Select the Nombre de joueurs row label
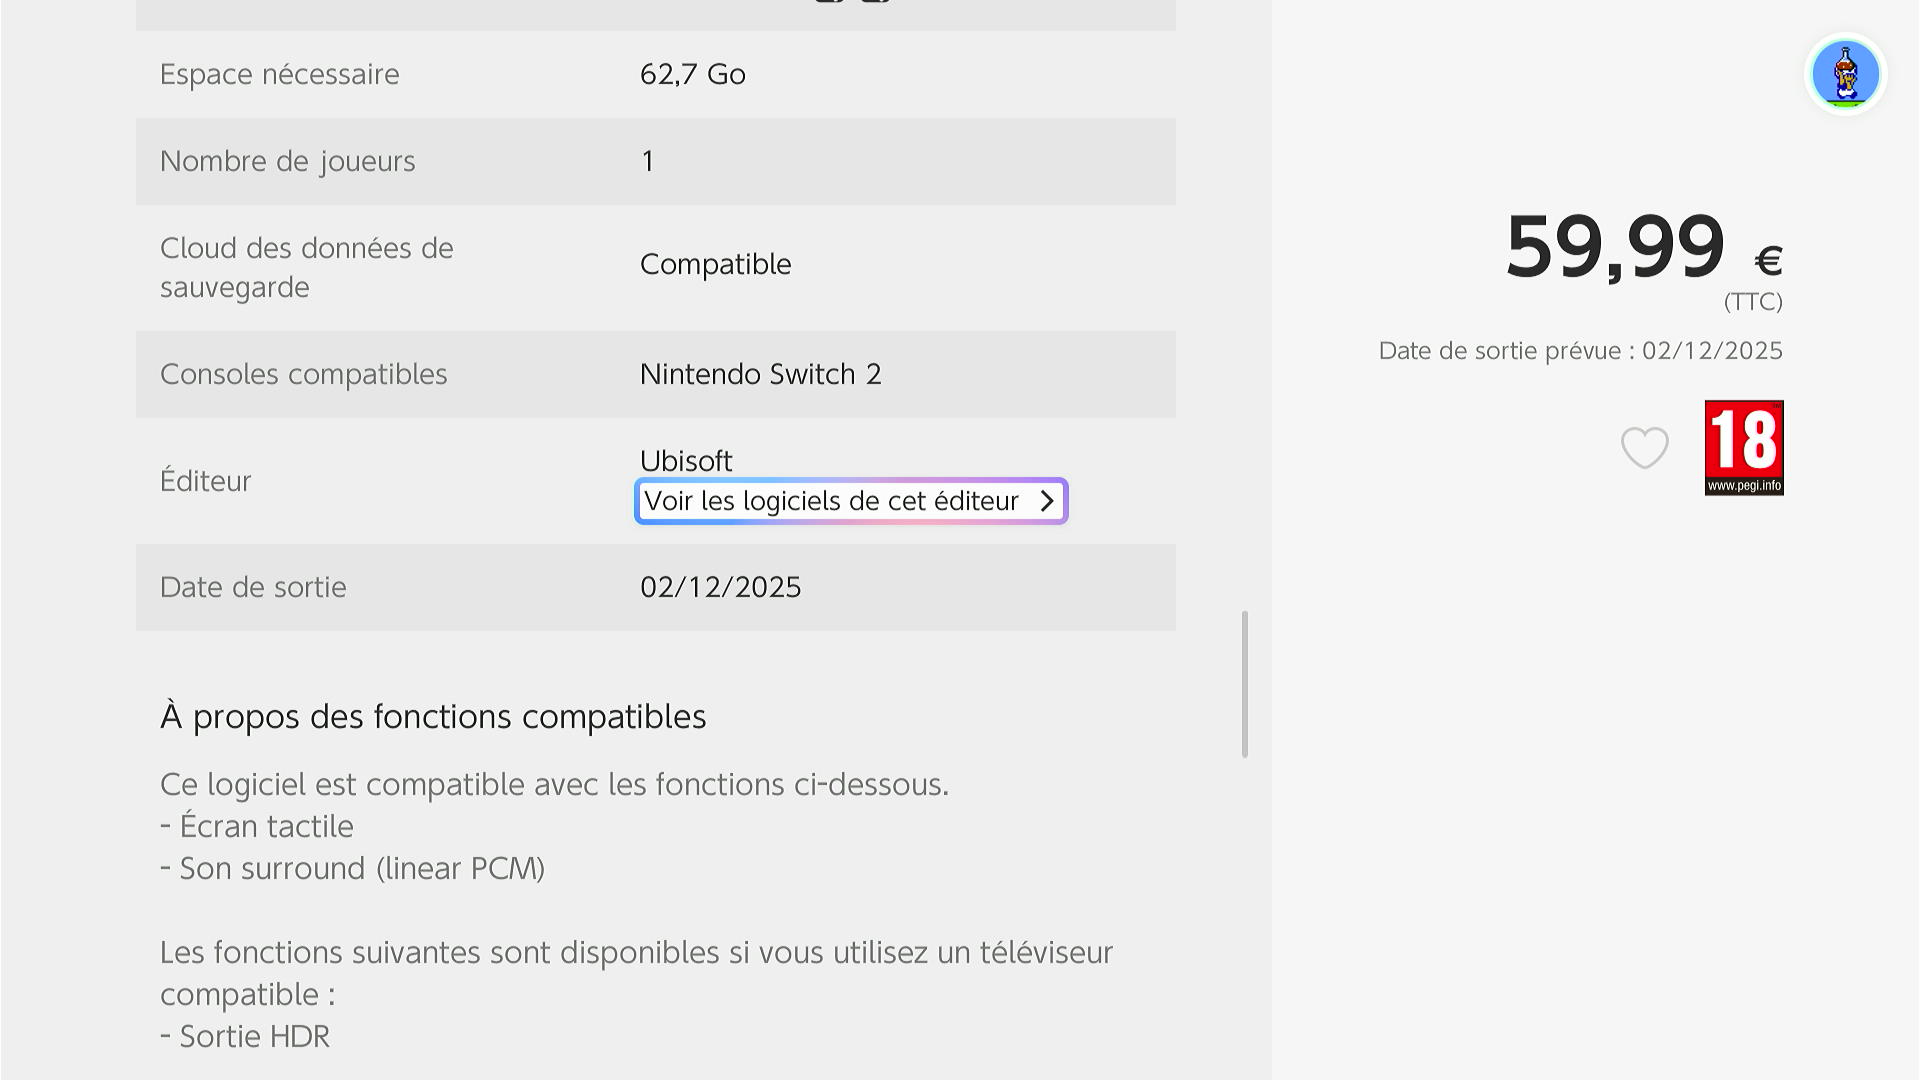Viewport: 1920px width, 1080px height. point(288,161)
